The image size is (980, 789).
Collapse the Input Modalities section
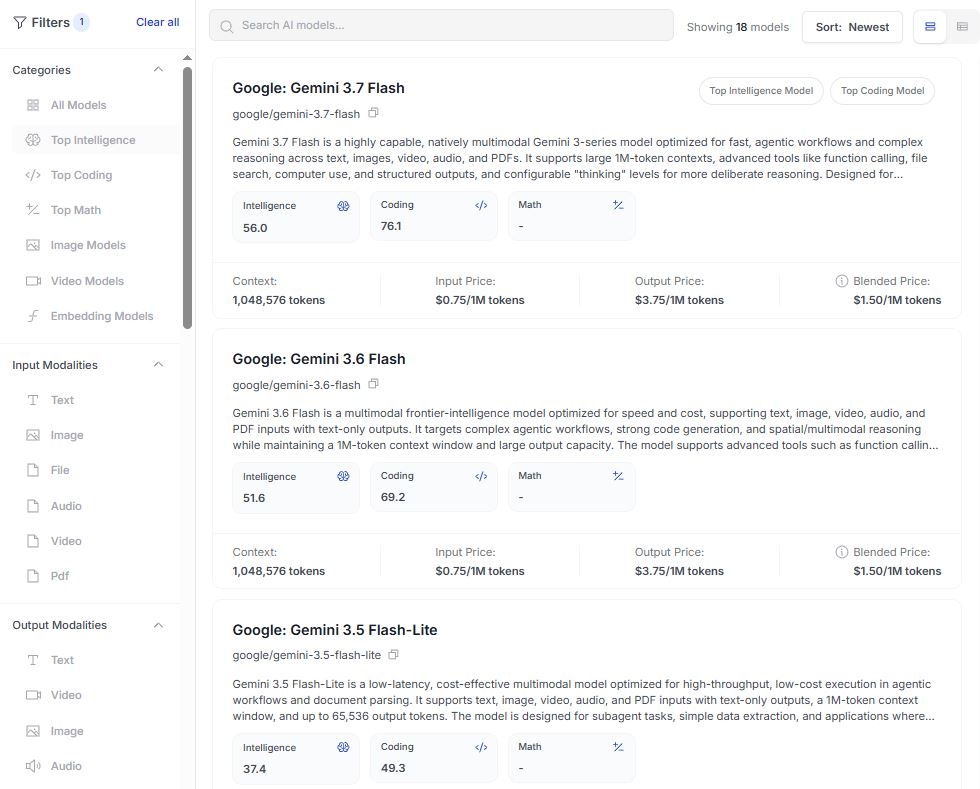(x=158, y=364)
